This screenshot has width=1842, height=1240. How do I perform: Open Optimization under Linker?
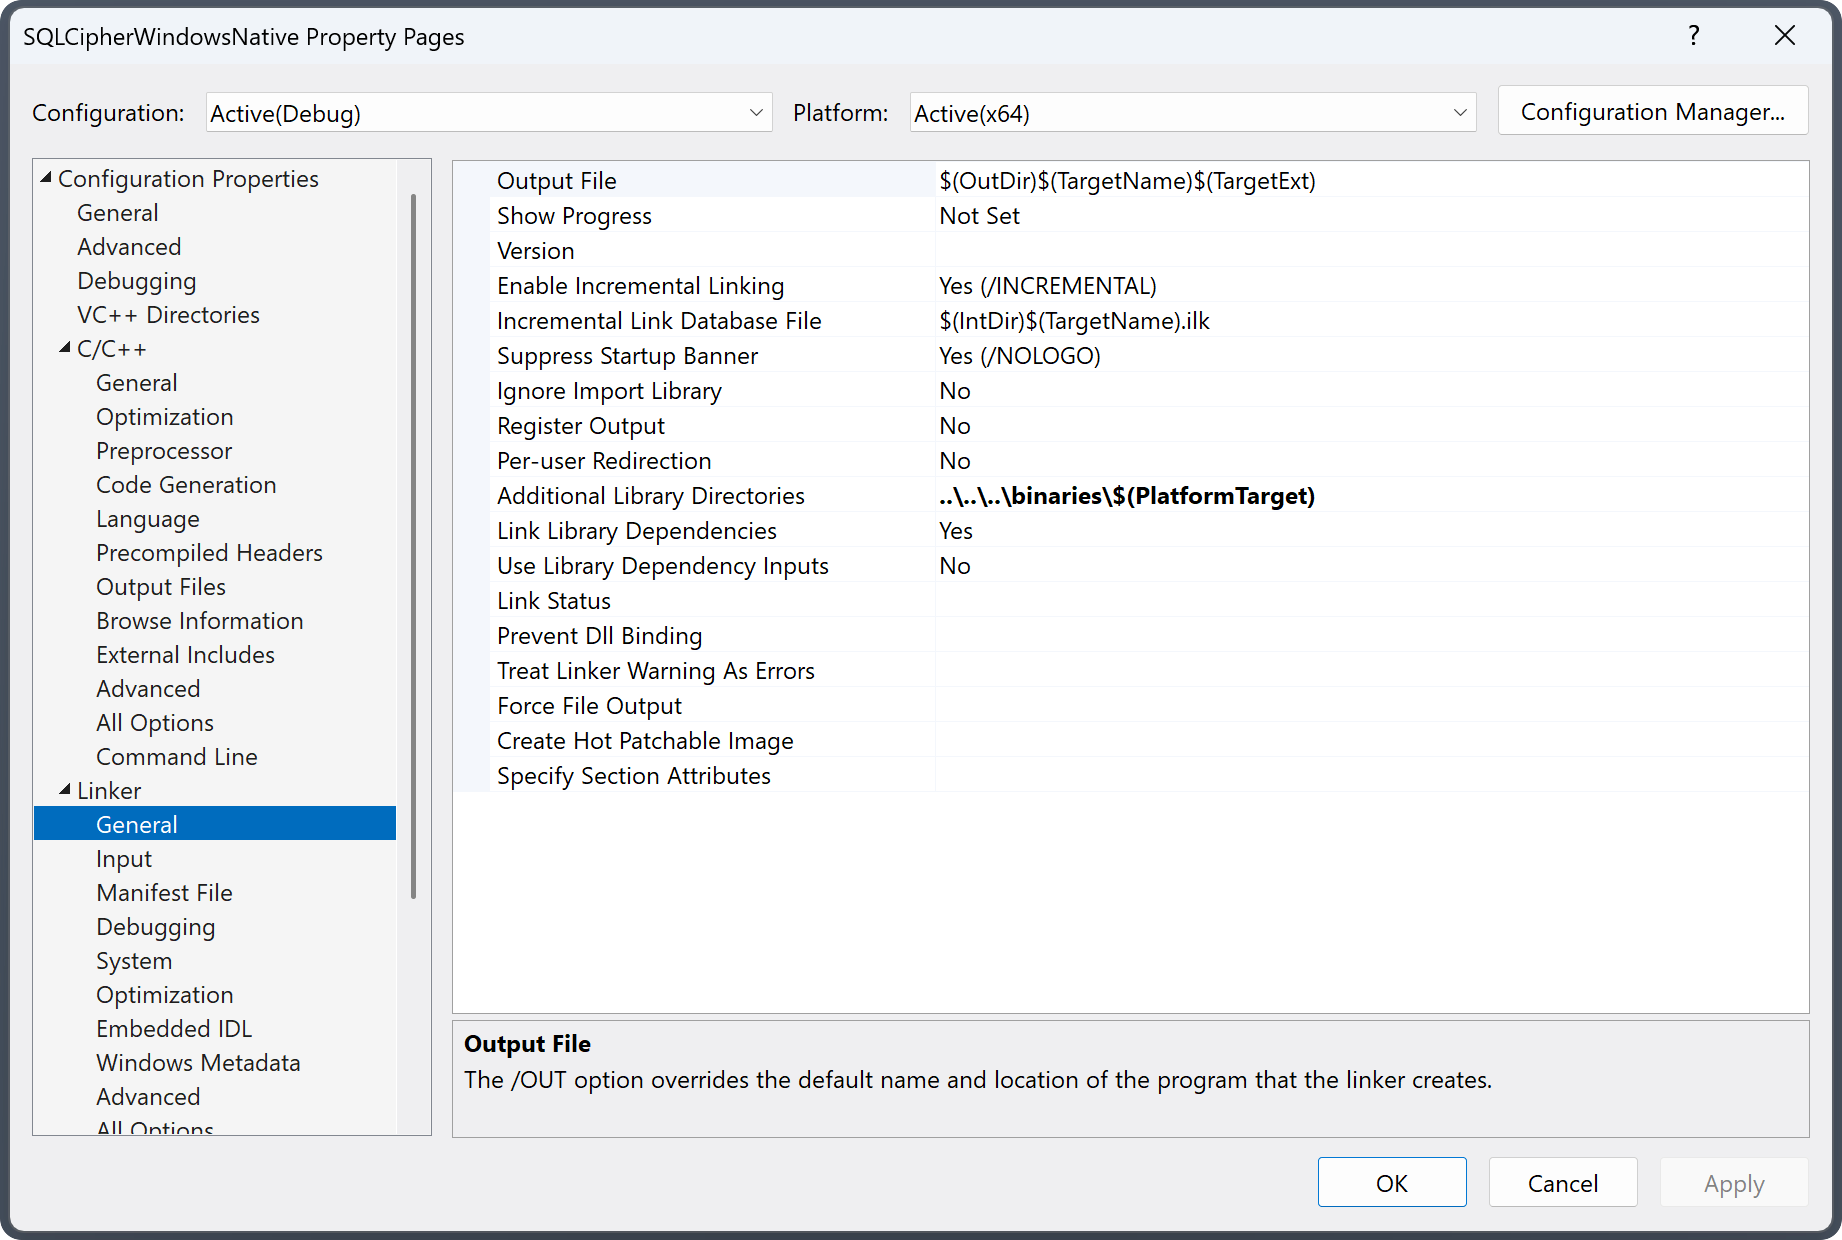[x=165, y=995]
